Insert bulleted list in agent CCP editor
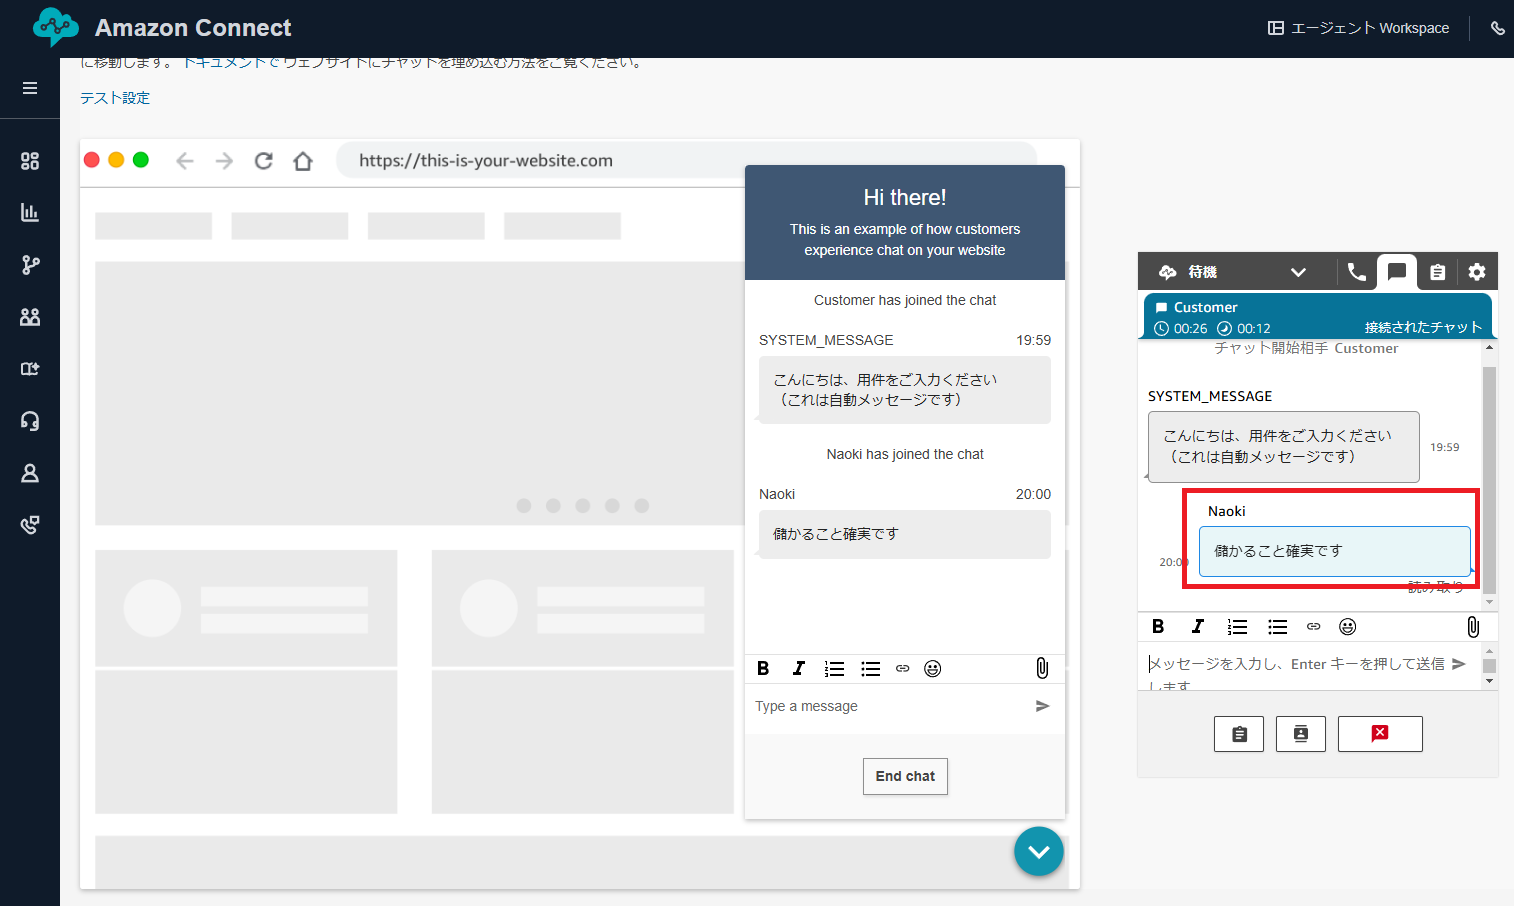 (1278, 627)
